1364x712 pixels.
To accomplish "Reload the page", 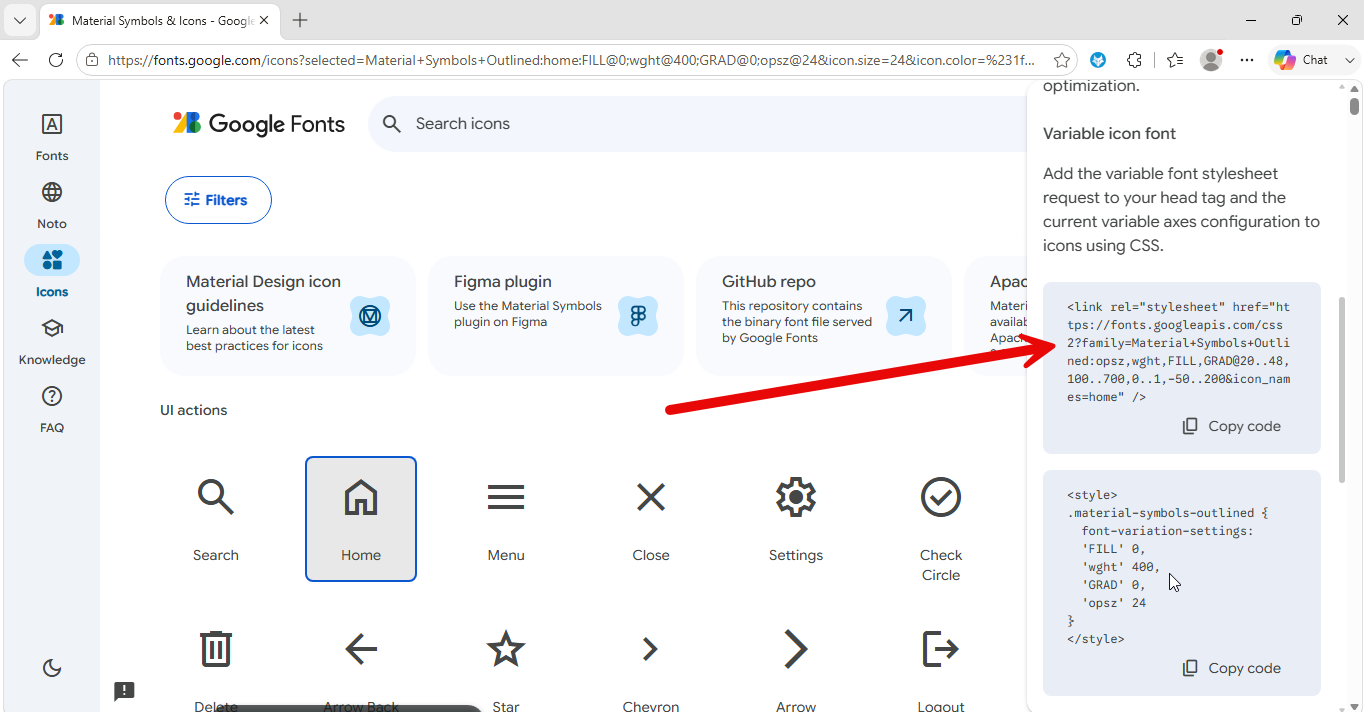I will [x=56, y=60].
